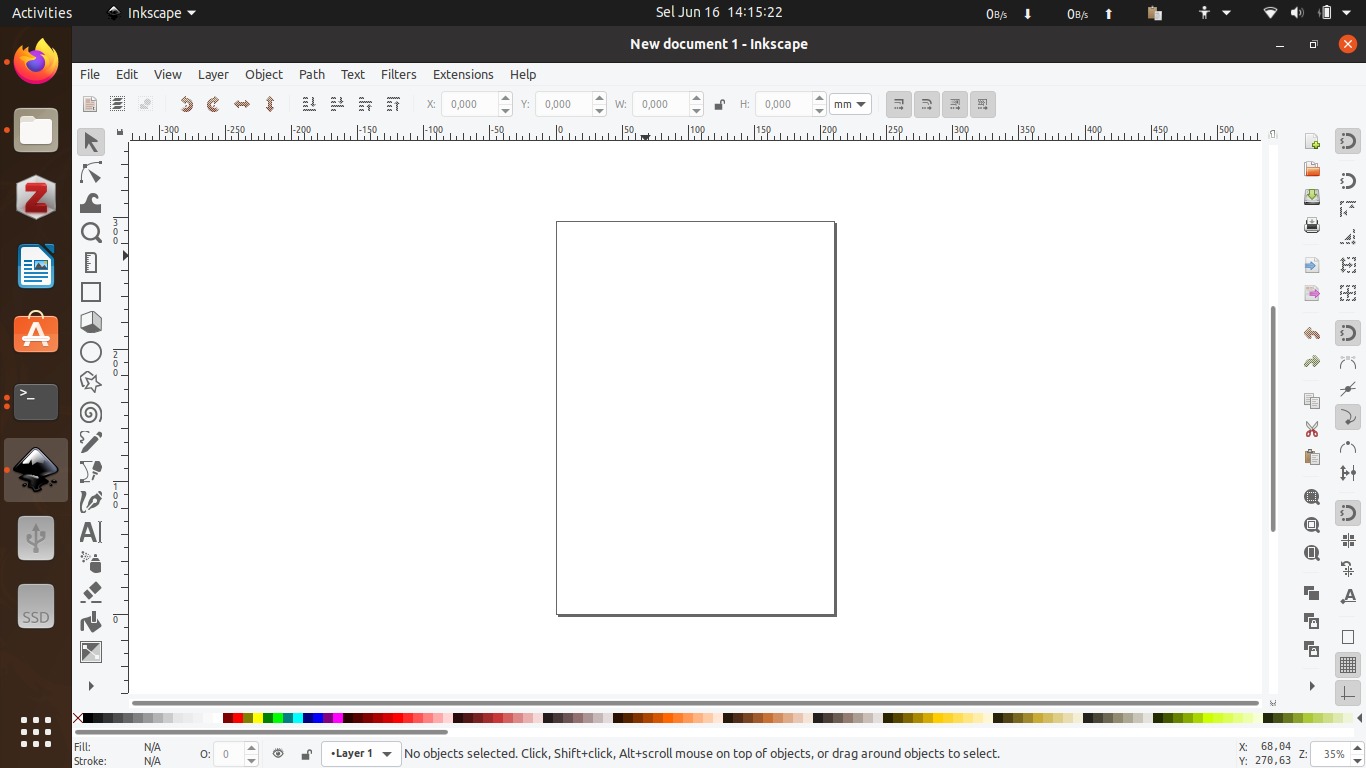Open the zoom percentage selector
This screenshot has width=1366, height=768.
coord(1334,754)
